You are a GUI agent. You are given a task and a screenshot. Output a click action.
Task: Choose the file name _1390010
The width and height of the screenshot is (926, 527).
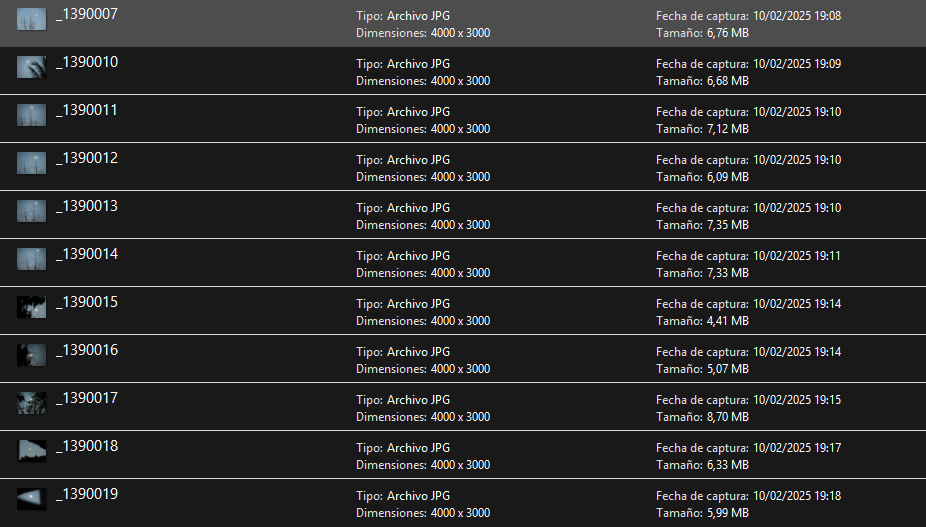[x=87, y=62]
